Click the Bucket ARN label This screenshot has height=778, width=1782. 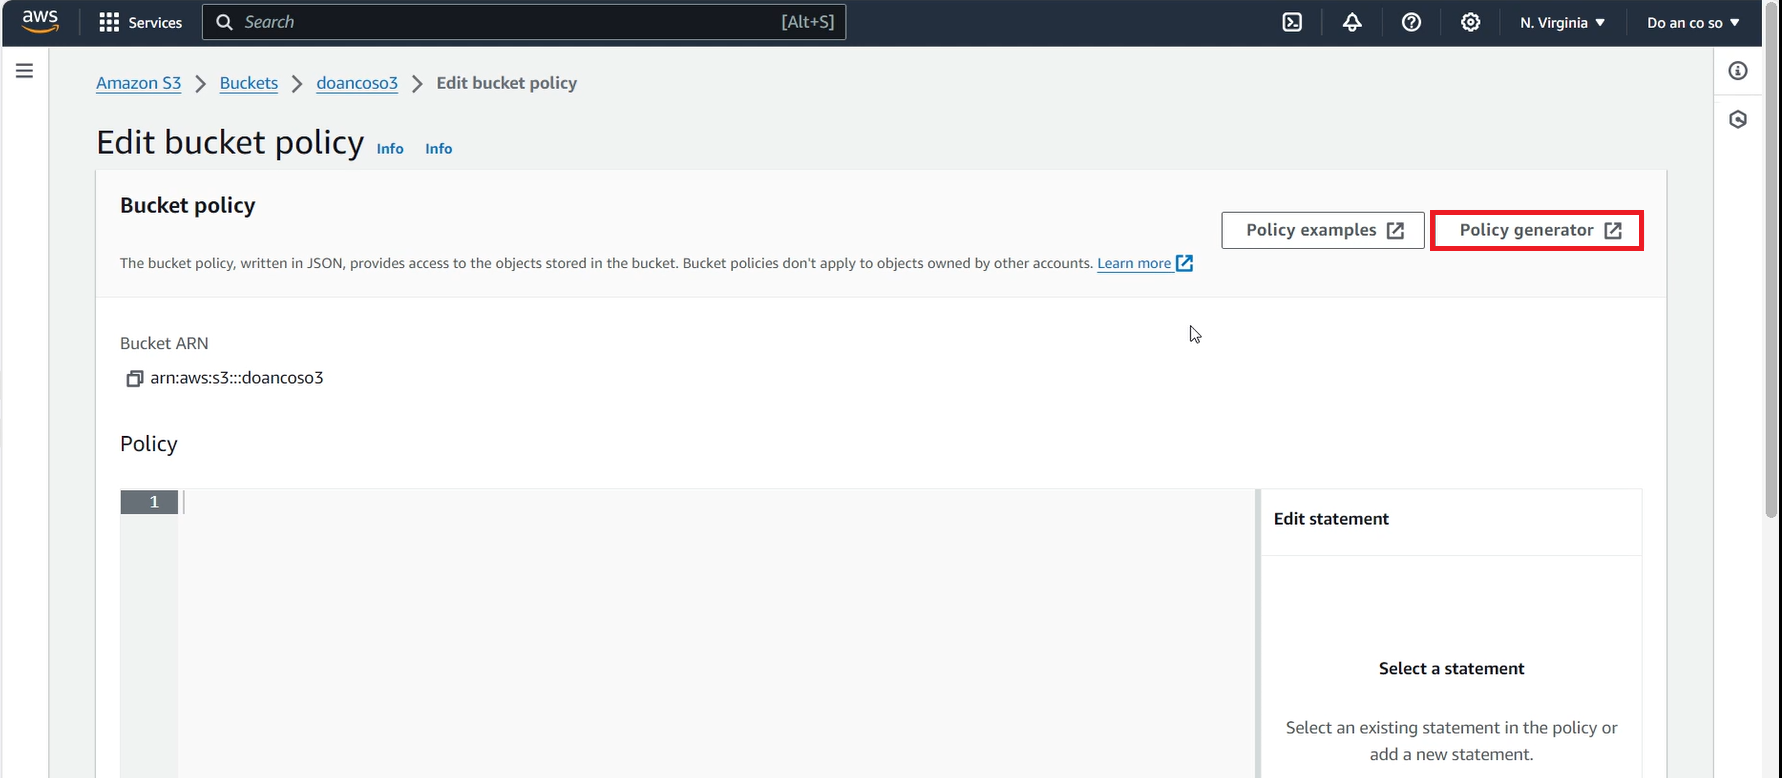(x=164, y=343)
